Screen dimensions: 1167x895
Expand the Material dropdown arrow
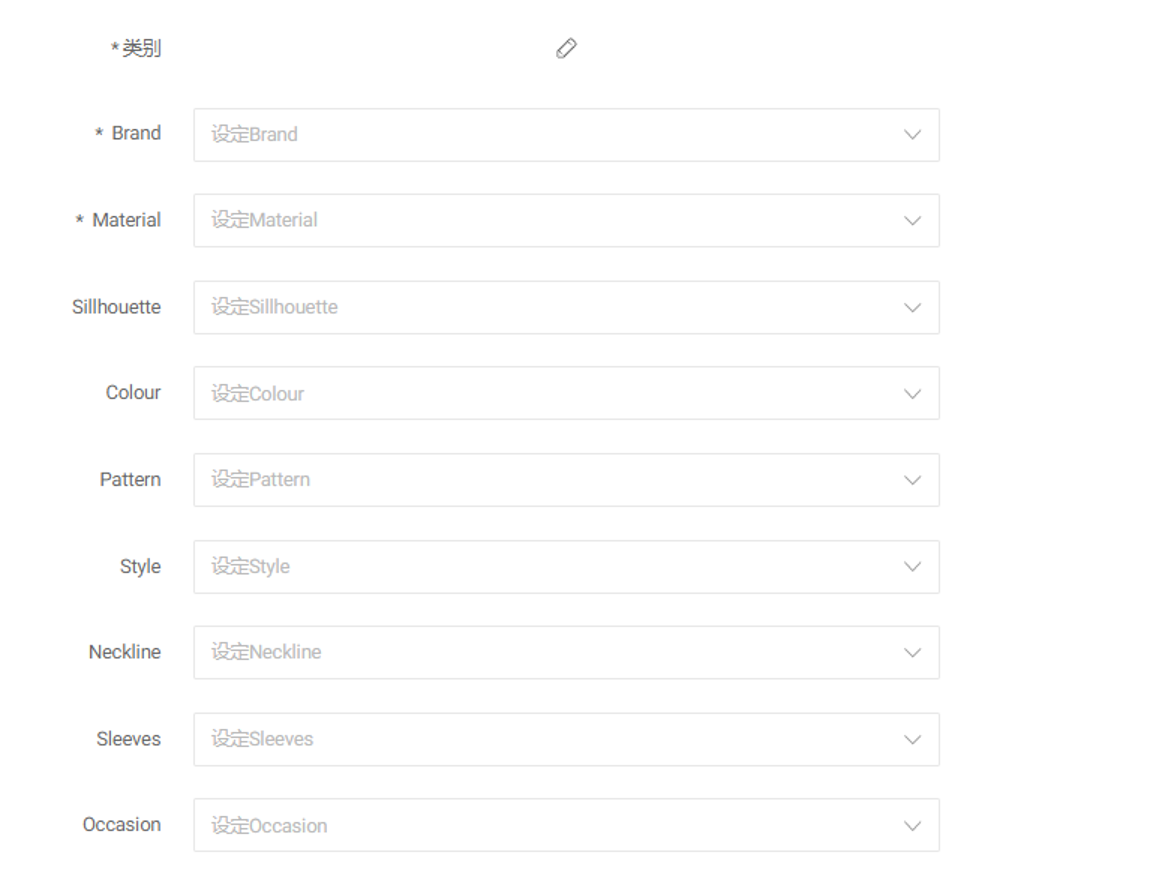coord(912,221)
